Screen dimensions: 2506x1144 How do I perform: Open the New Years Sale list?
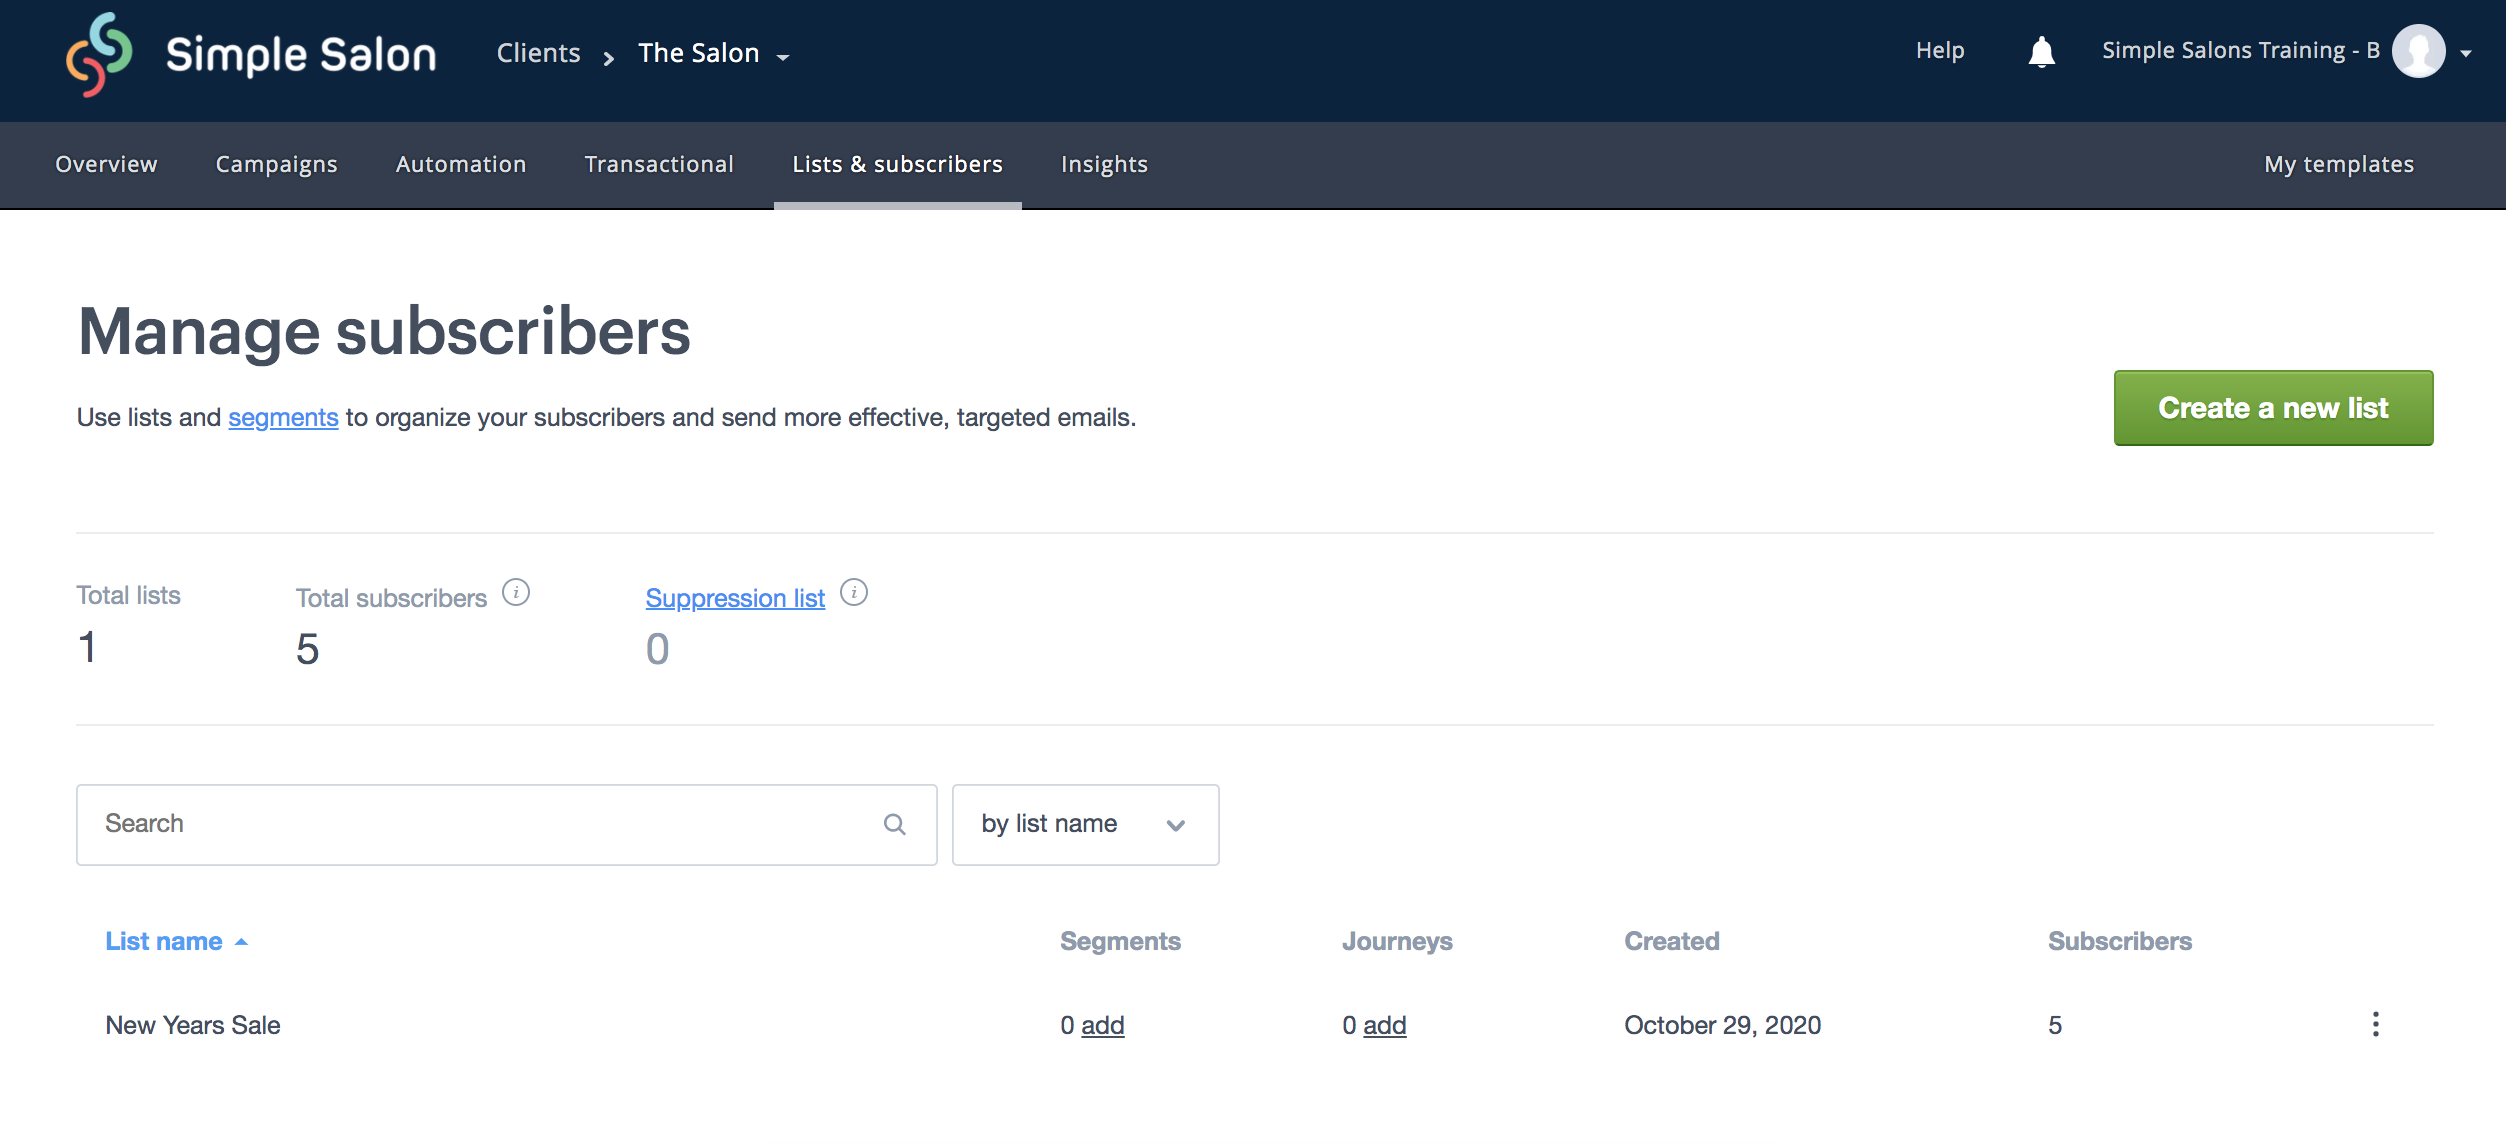point(193,1025)
